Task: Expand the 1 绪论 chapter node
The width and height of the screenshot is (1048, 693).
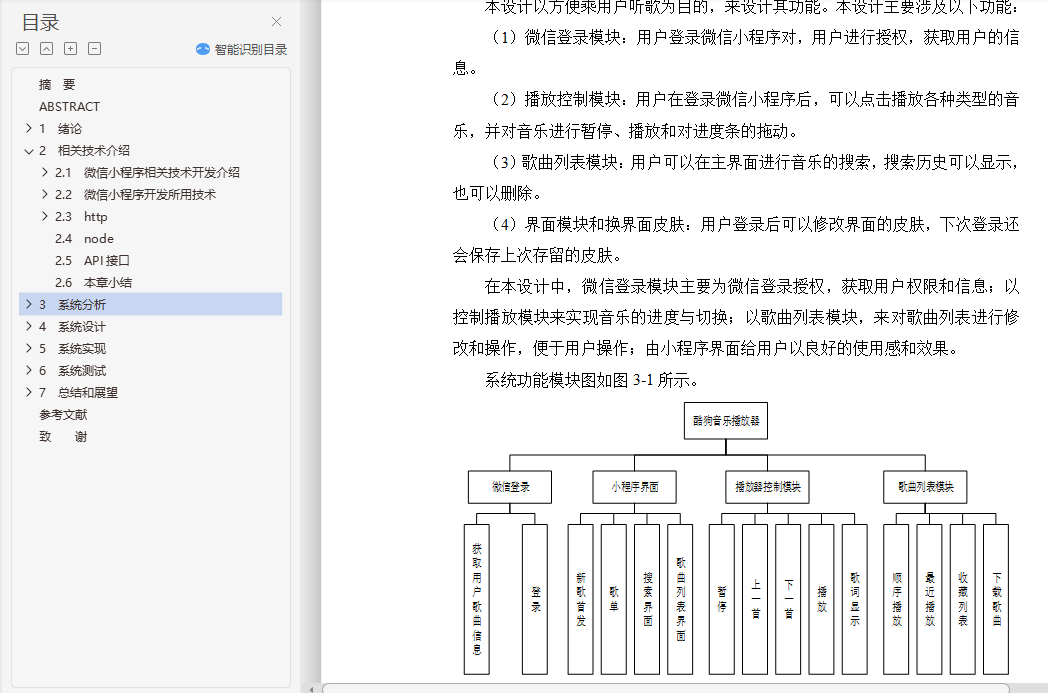Action: (28, 128)
